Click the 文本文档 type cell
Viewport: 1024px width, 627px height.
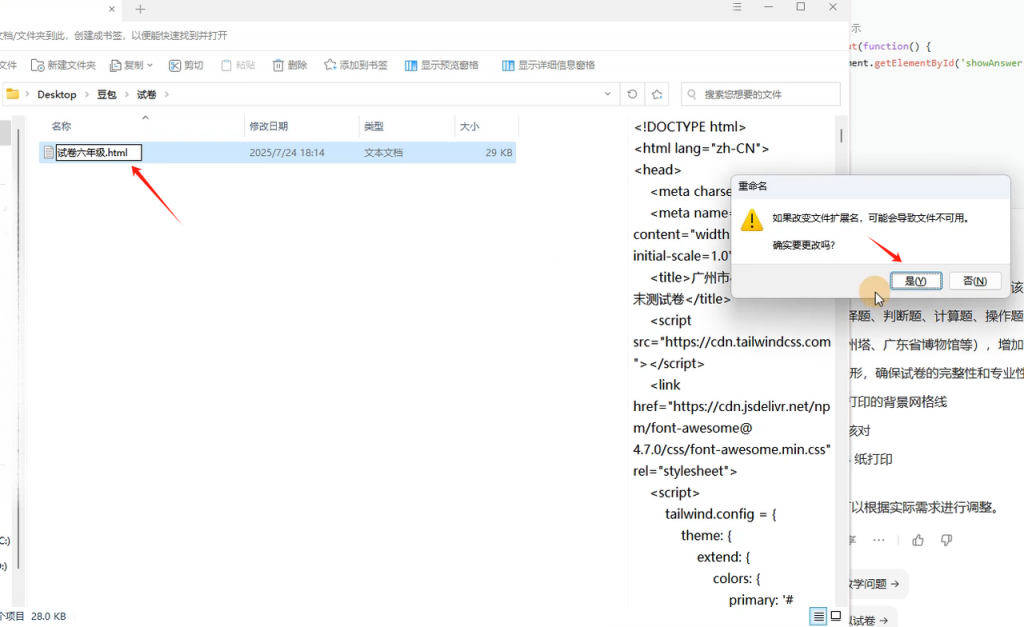tap(383, 152)
